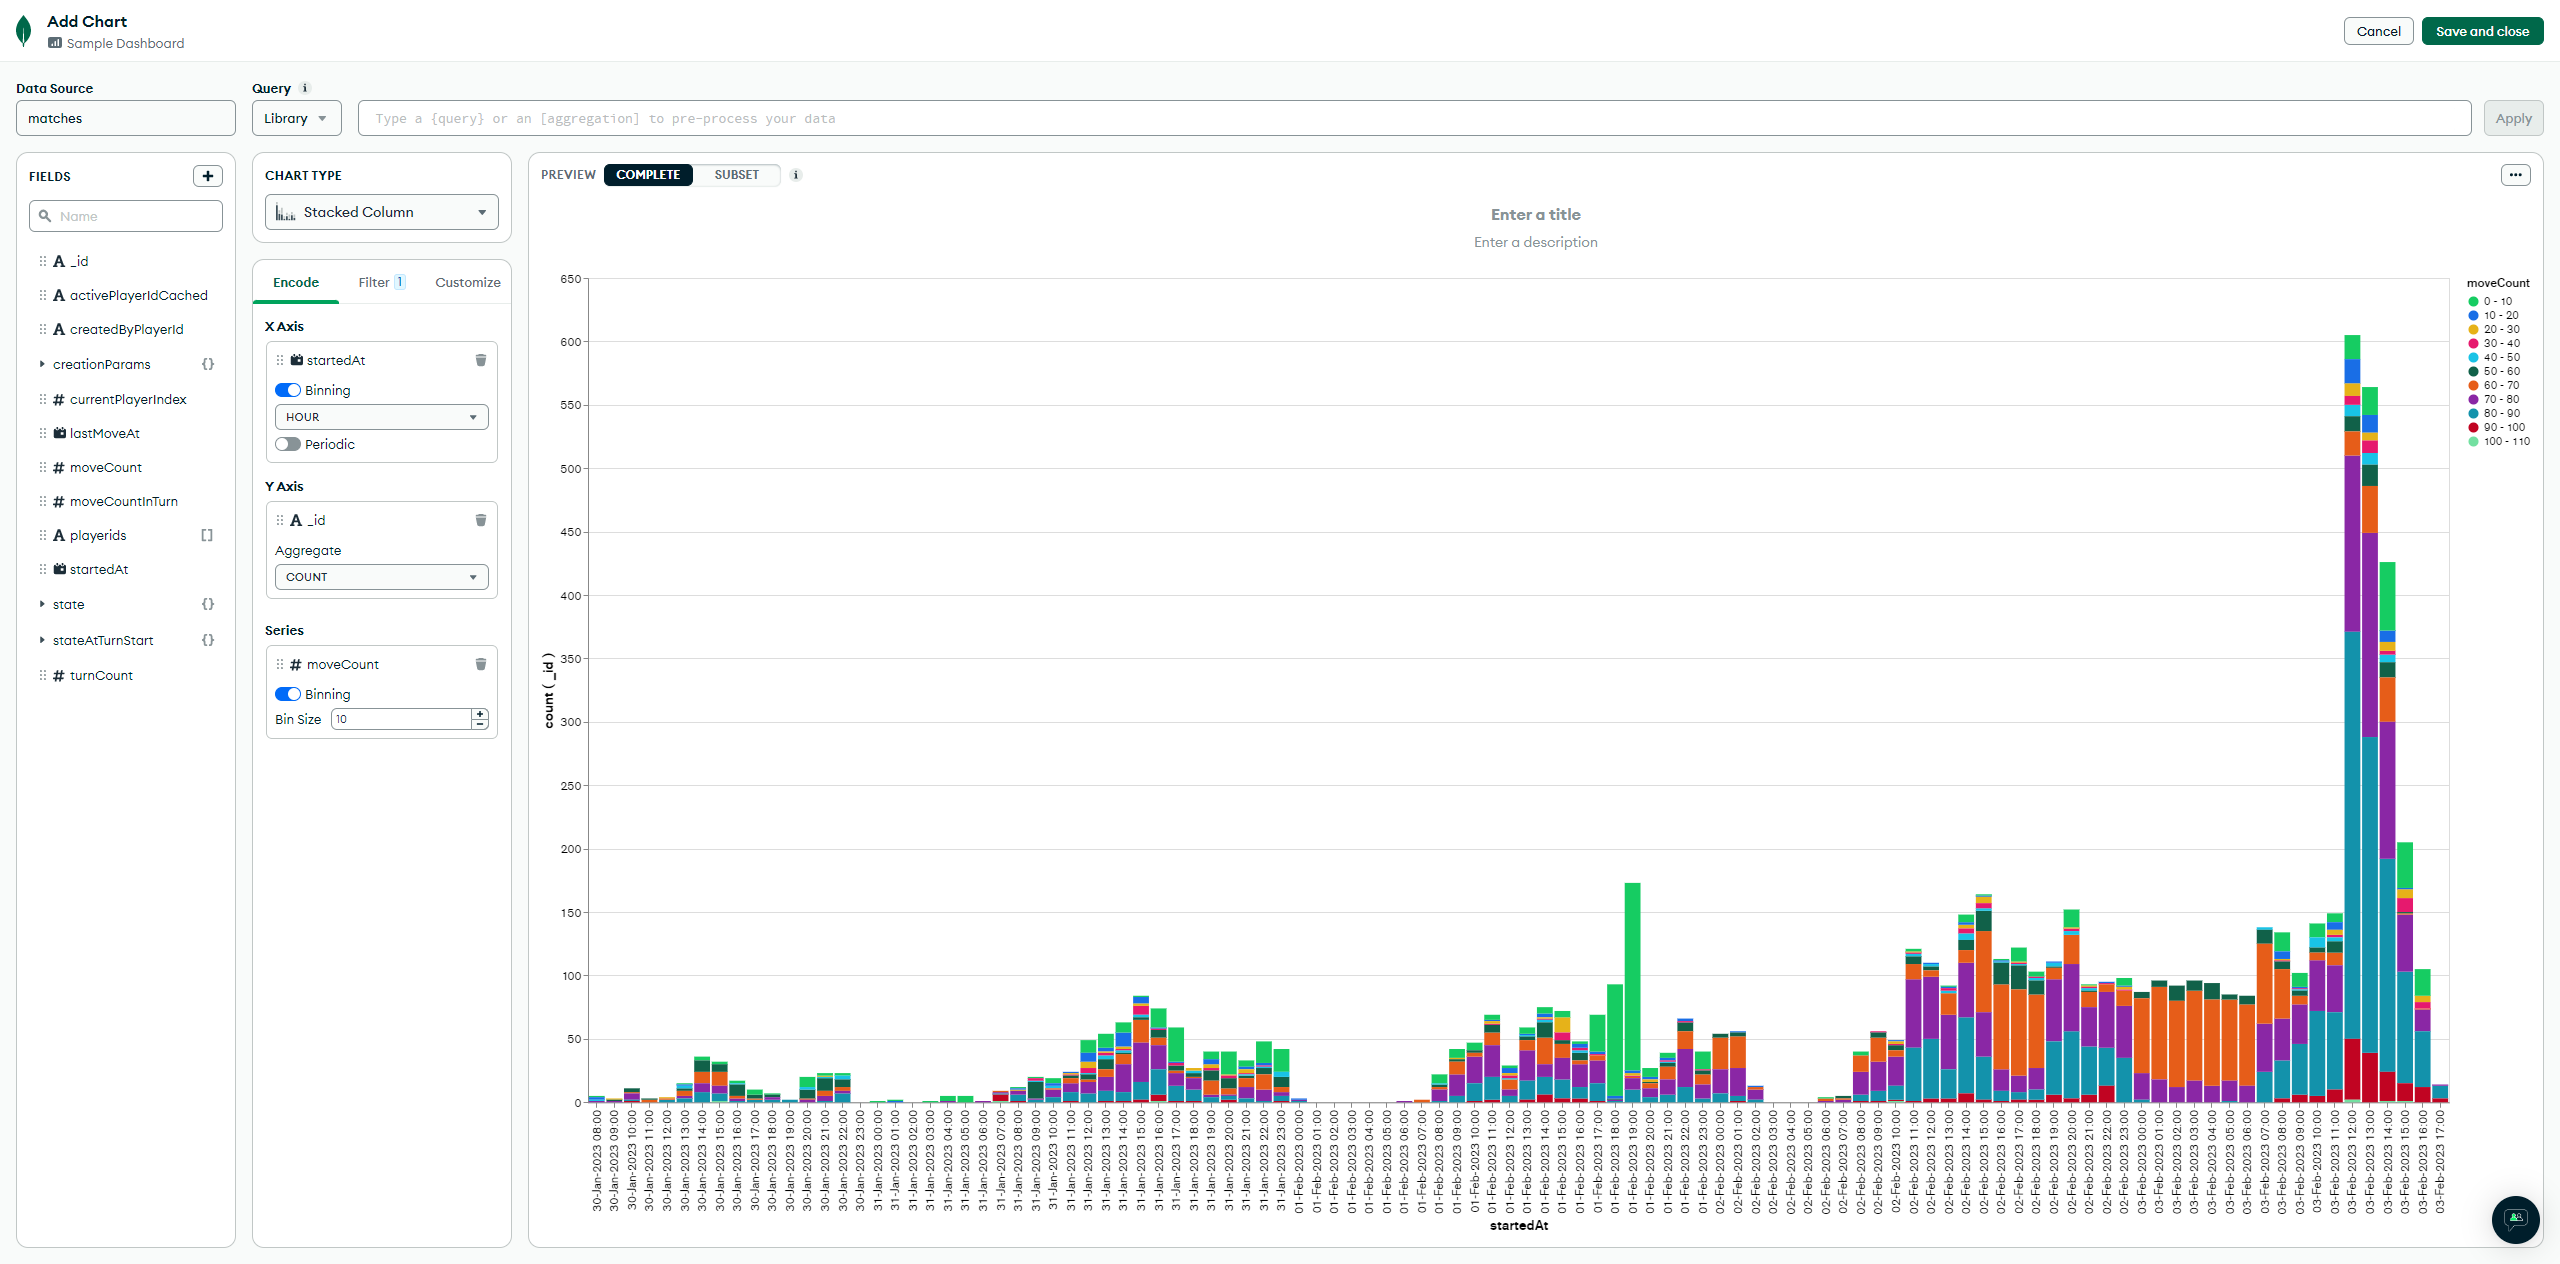This screenshot has height=1264, width=2560.
Task: Click the Query info icon
Action: [305, 88]
